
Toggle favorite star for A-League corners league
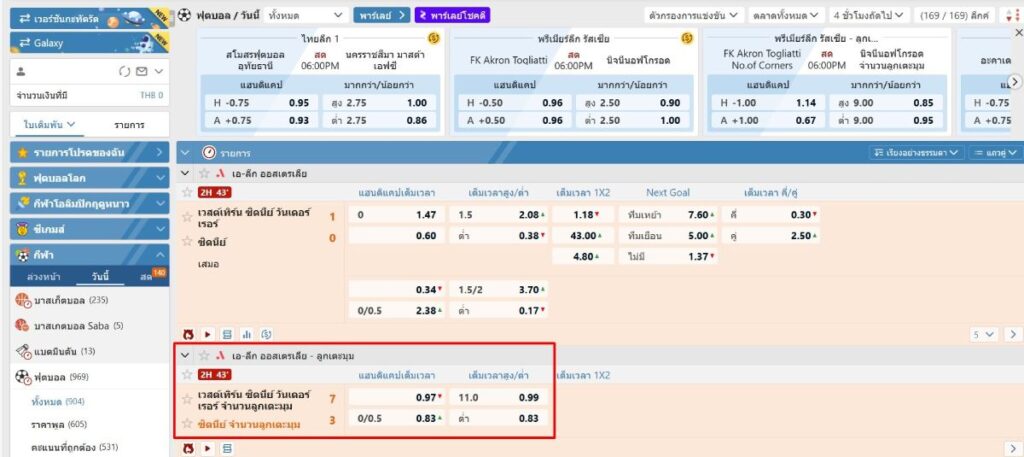click(203, 355)
